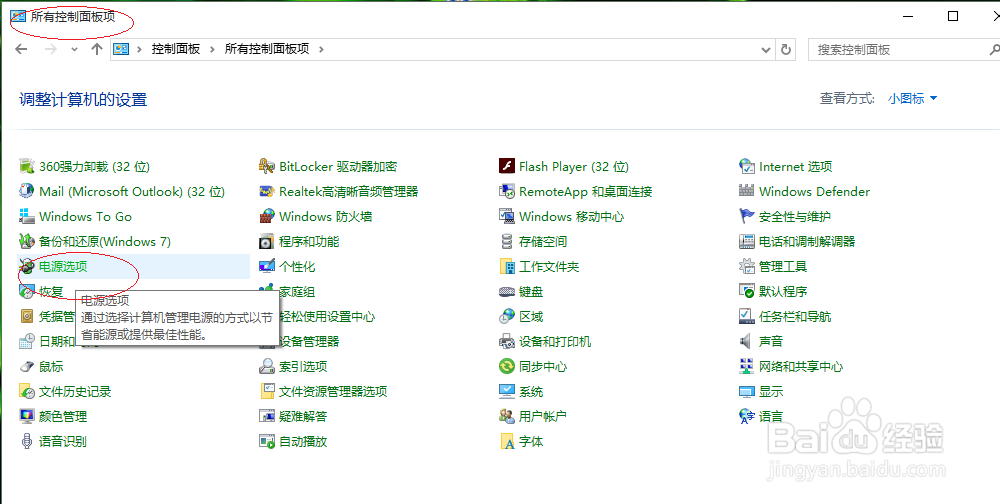1000x504 pixels.
Task: Refresh the control panel view
Action: point(786,50)
